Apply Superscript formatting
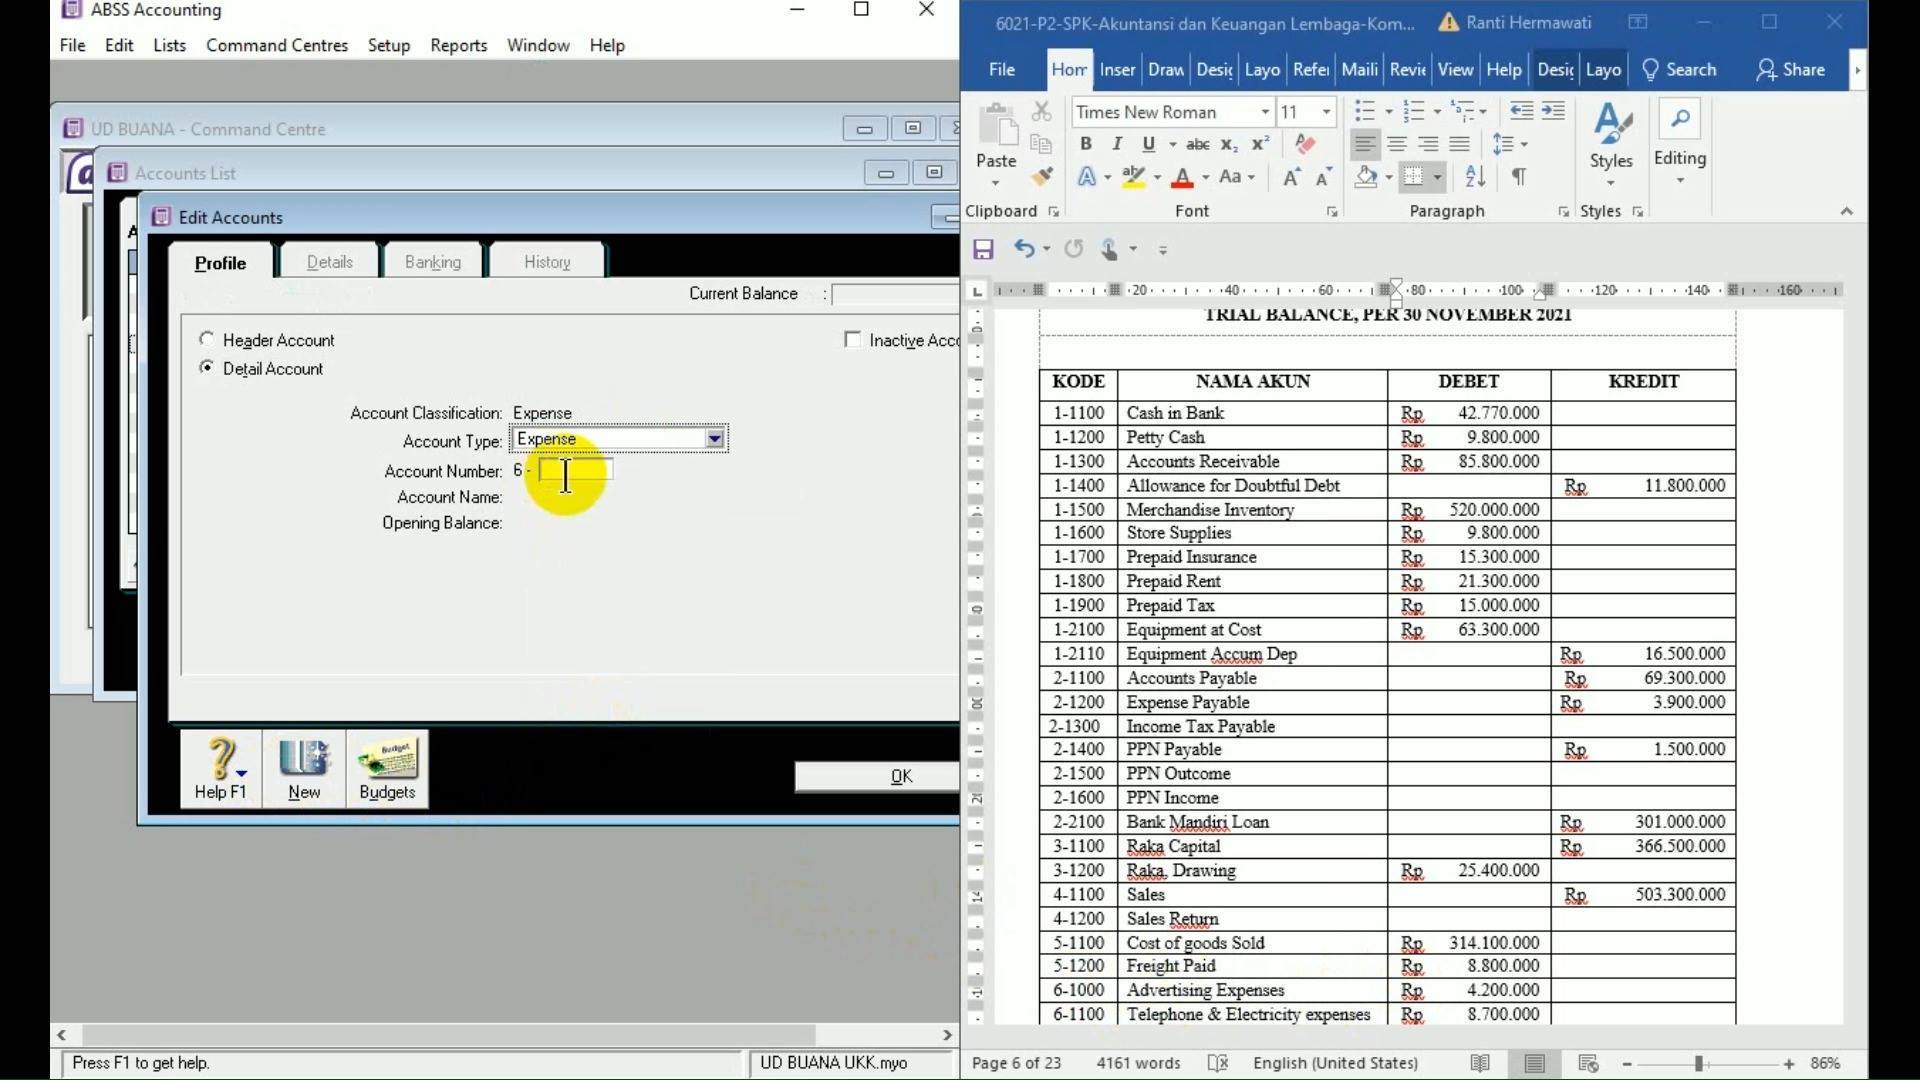The width and height of the screenshot is (1920, 1080). (1261, 144)
